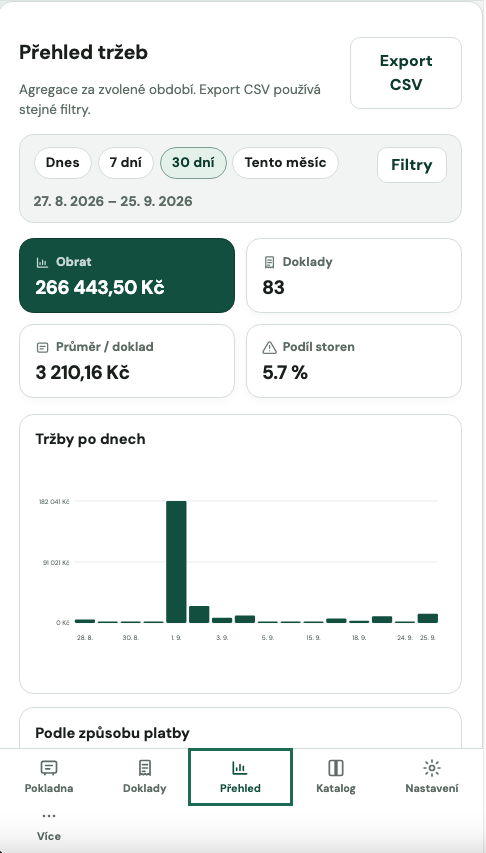Click the 28. 8. axis date label
Image resolution: width=486 pixels, height=853 pixels.
tap(85, 638)
